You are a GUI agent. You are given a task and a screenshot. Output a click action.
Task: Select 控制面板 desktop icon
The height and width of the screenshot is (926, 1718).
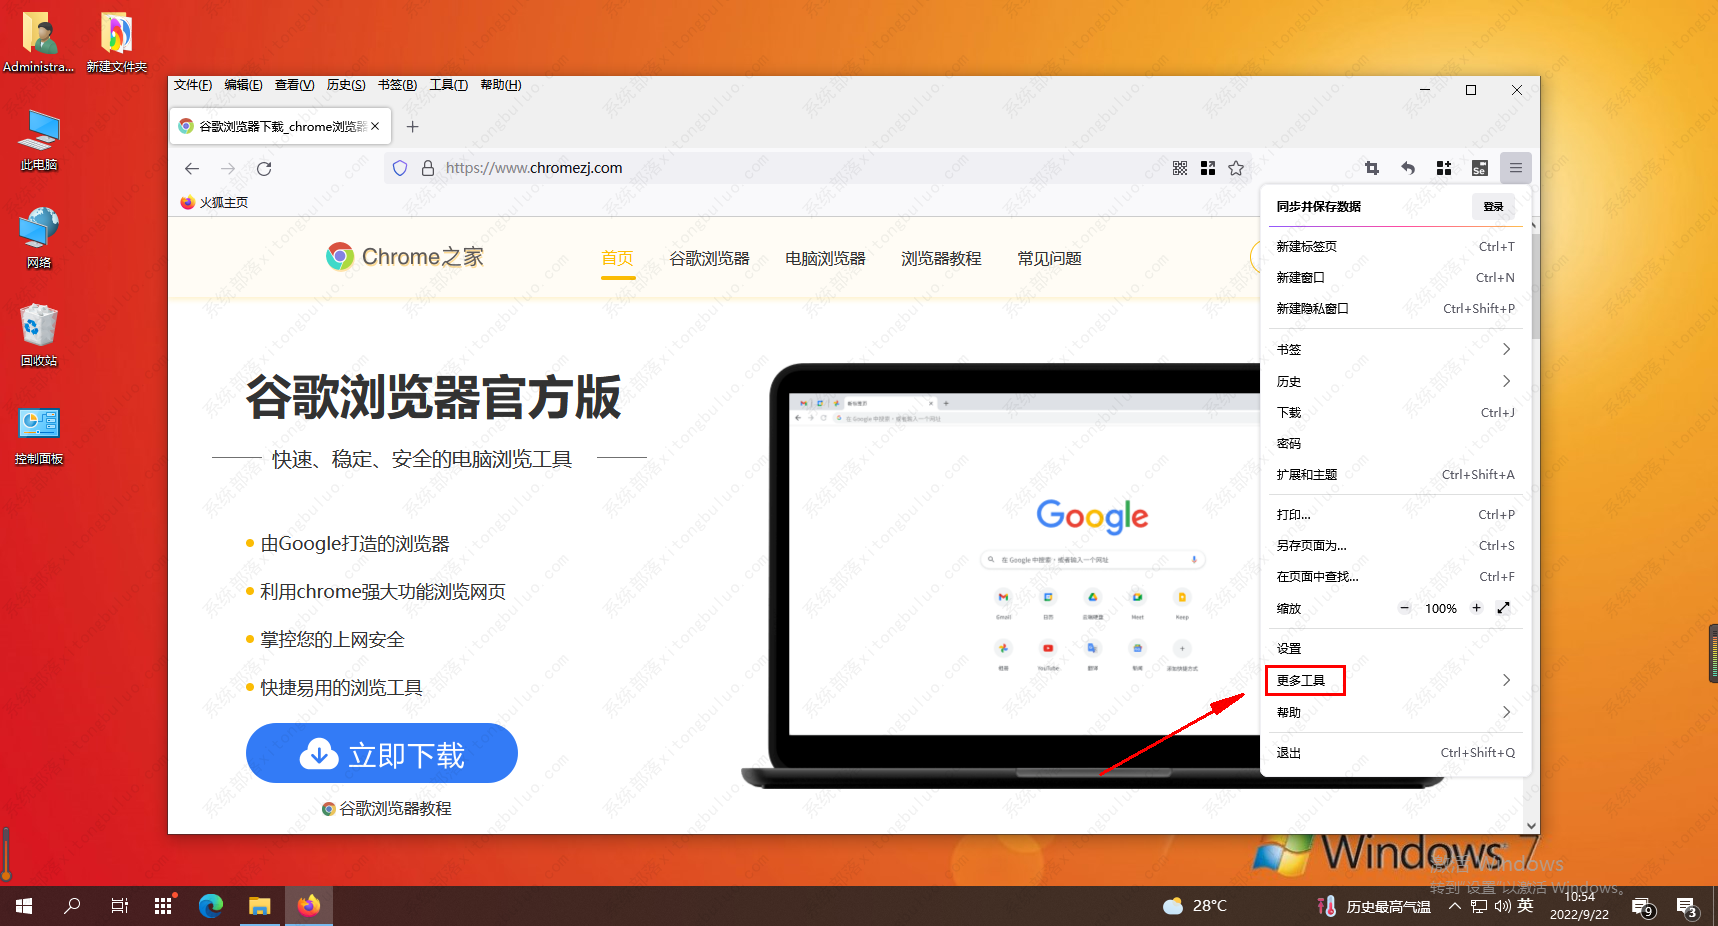point(39,434)
